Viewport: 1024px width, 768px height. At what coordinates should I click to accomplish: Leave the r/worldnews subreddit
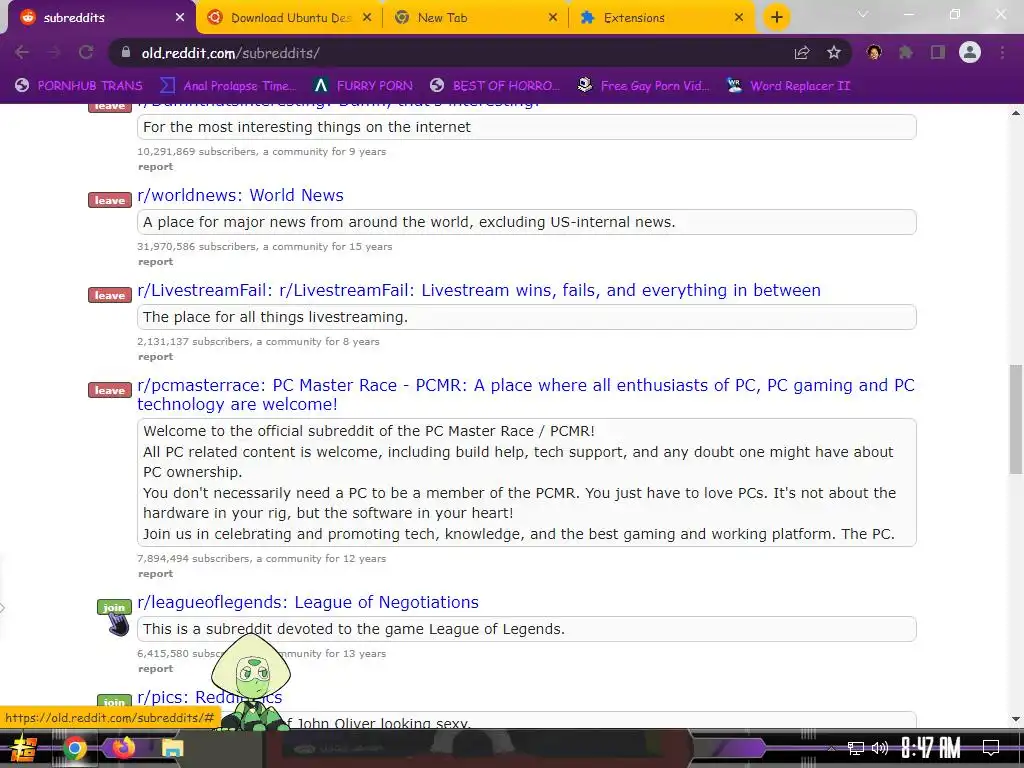[110, 200]
